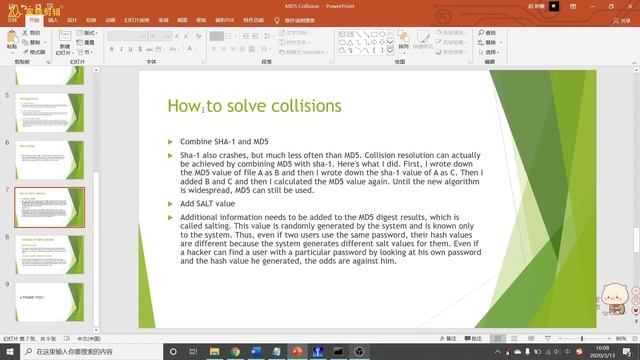This screenshot has width=640, height=360.
Task: Select slide 8 thumbnail
Action: (x=50, y=254)
